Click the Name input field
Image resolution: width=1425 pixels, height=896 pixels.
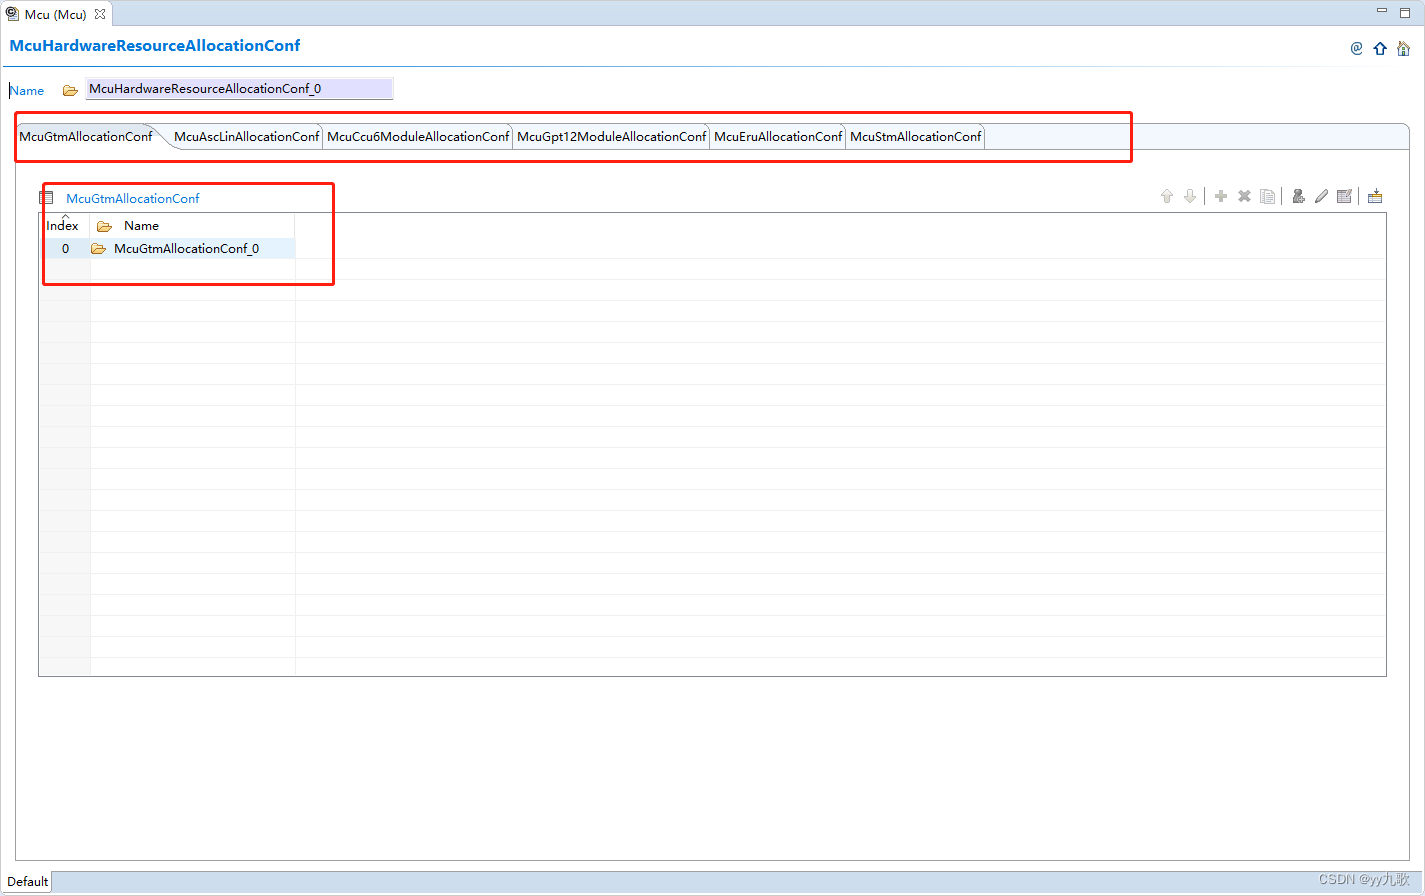pyautogui.click(x=239, y=89)
